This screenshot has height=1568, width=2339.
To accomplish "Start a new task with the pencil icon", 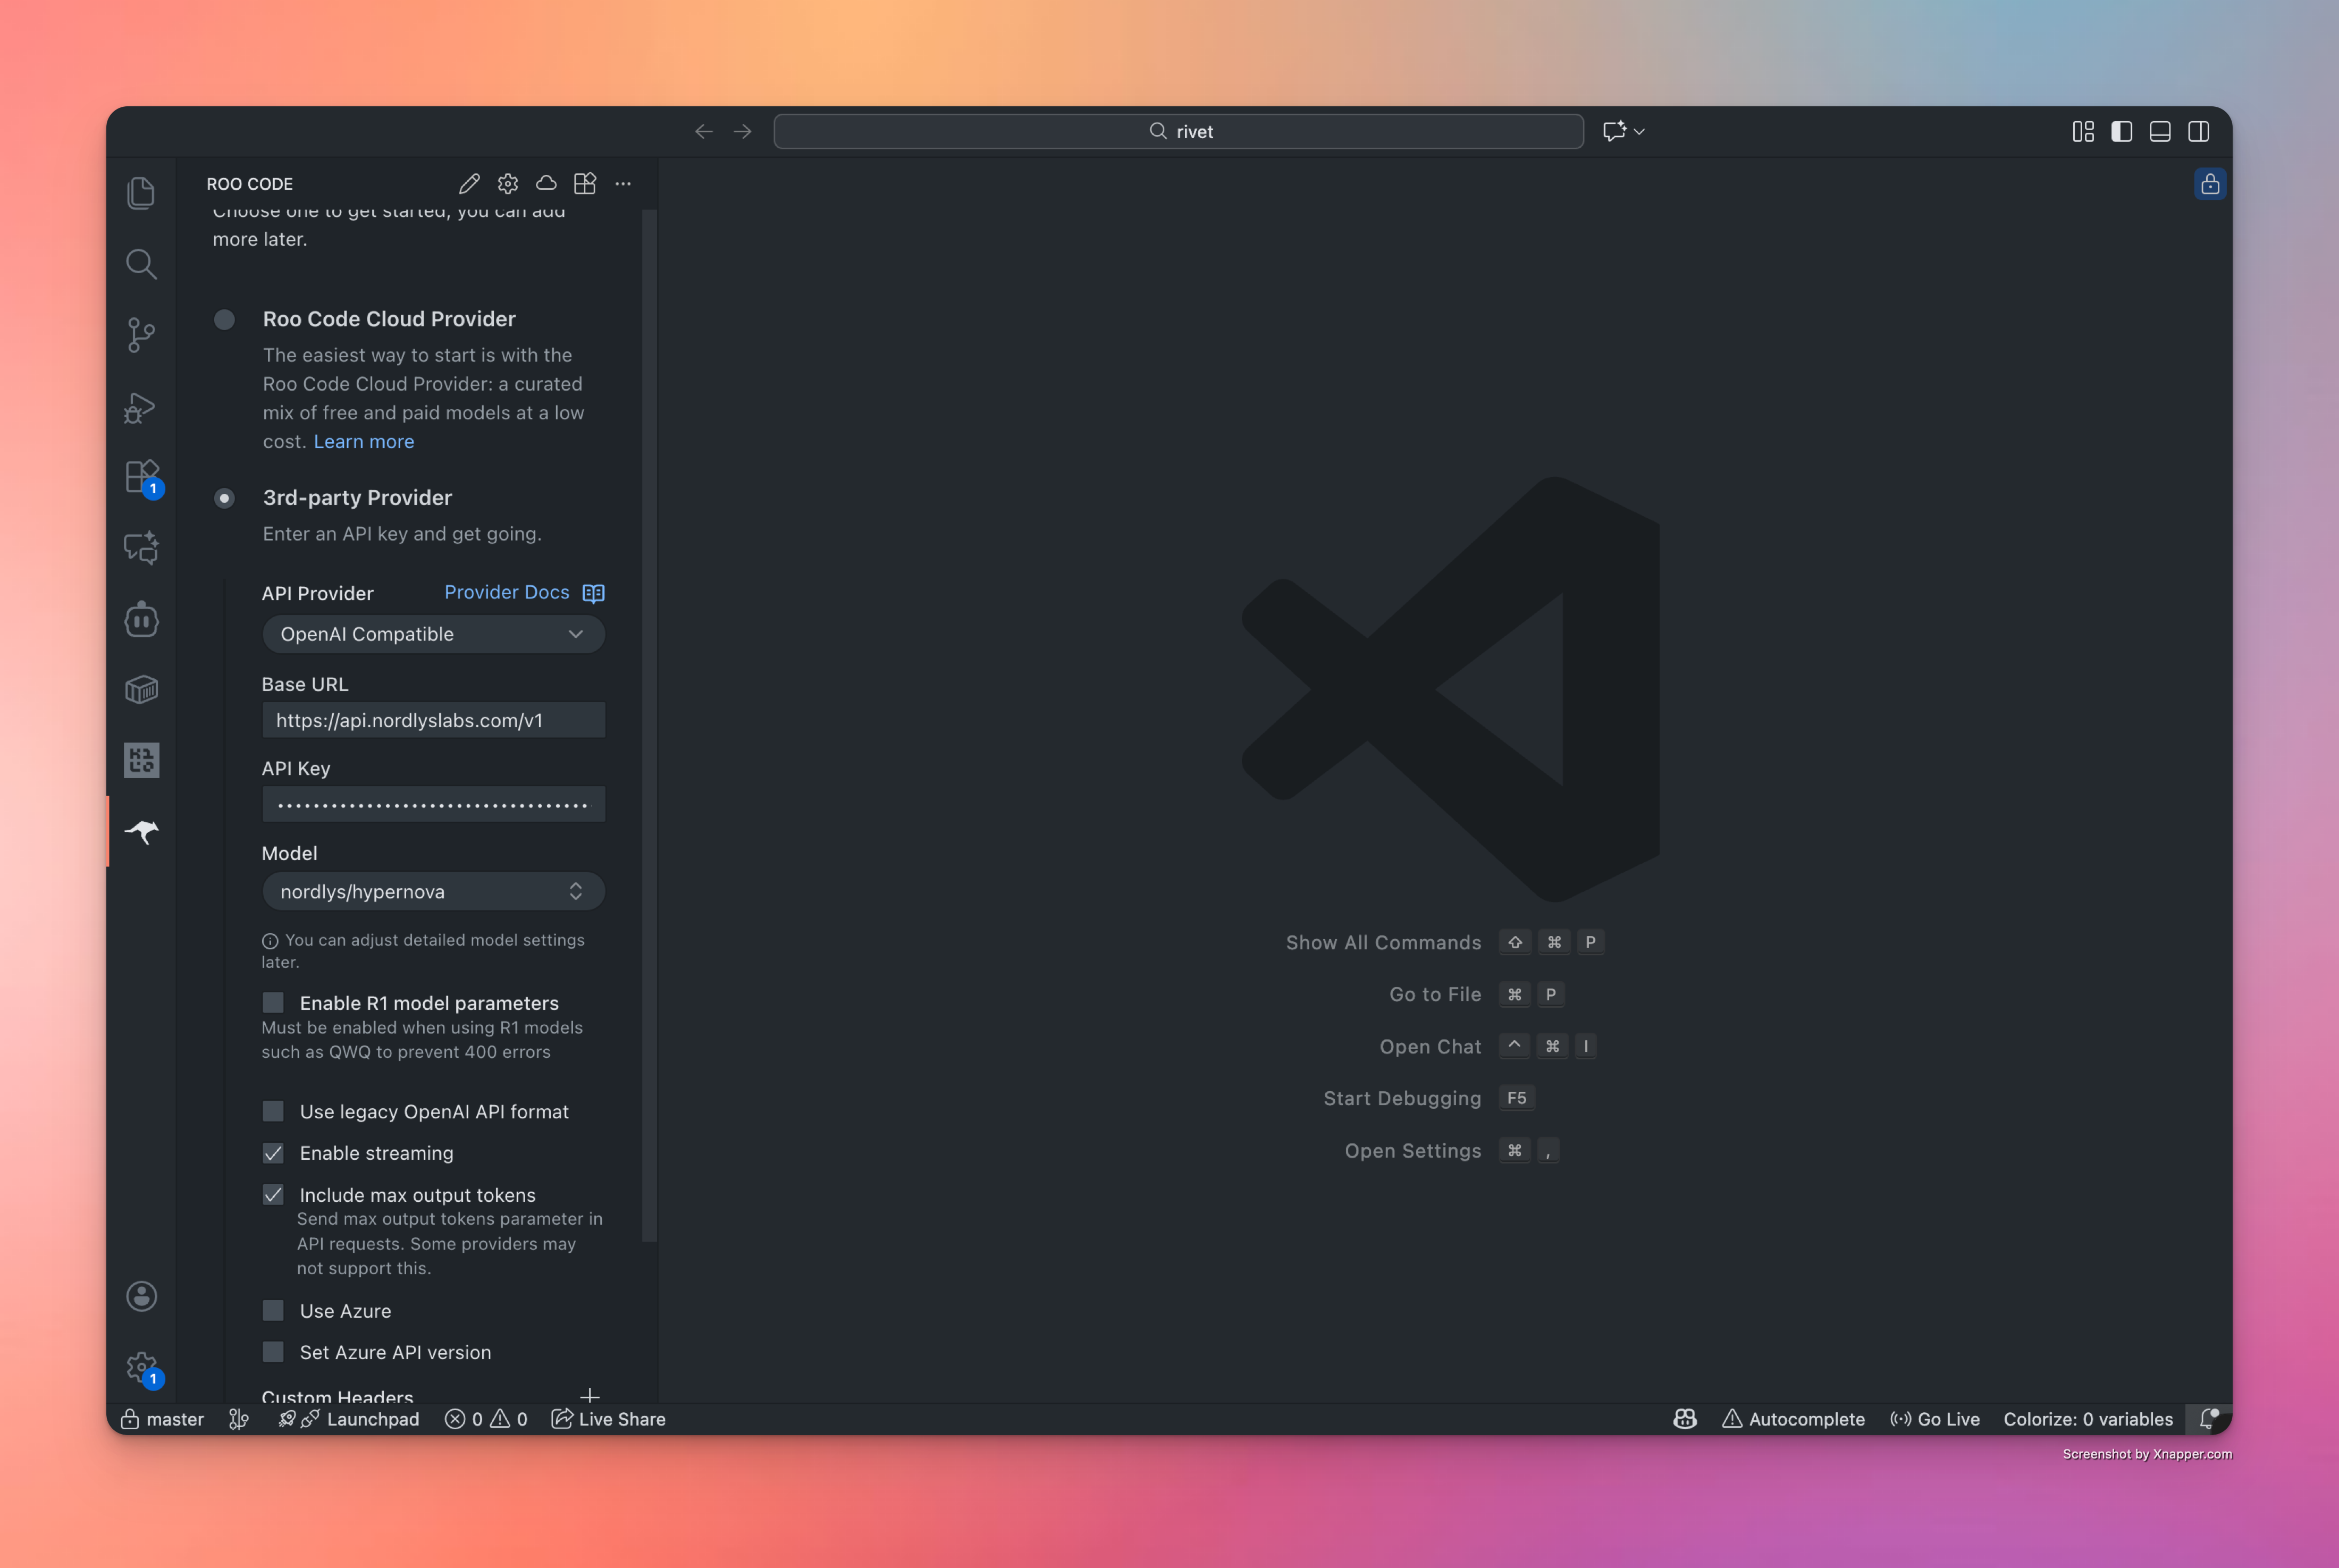I will (x=469, y=183).
